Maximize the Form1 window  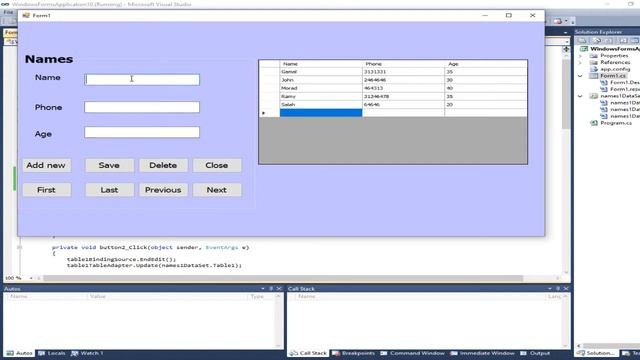point(509,16)
